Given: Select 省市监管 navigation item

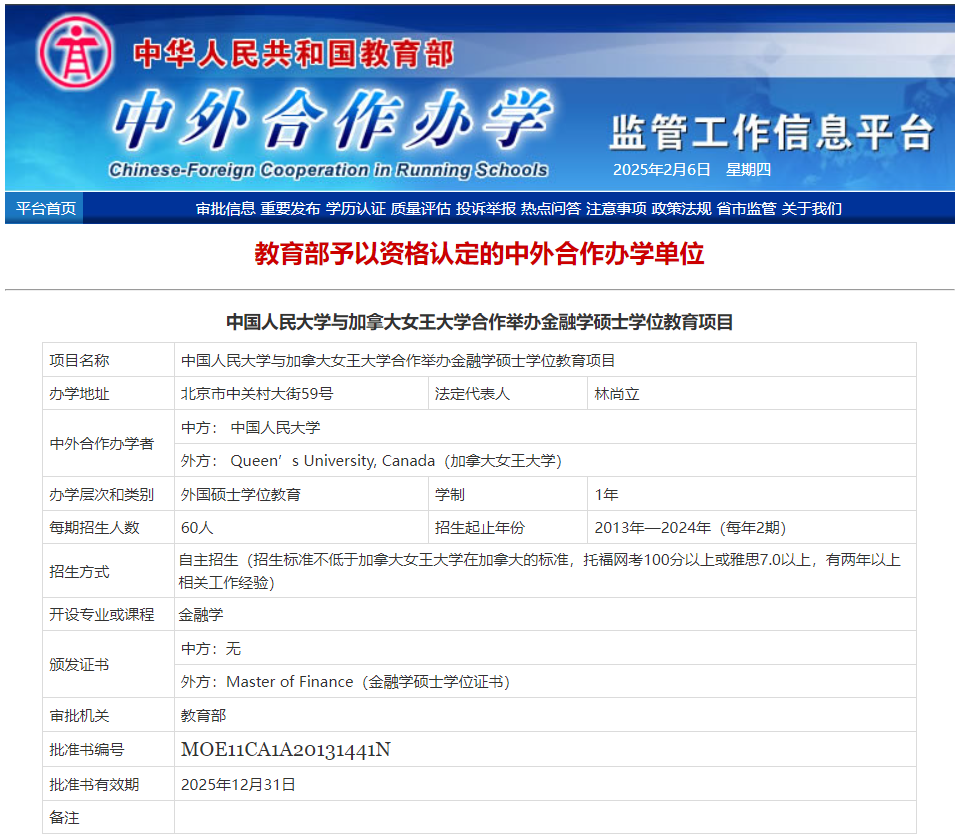Looking at the screenshot, I should tap(746, 209).
